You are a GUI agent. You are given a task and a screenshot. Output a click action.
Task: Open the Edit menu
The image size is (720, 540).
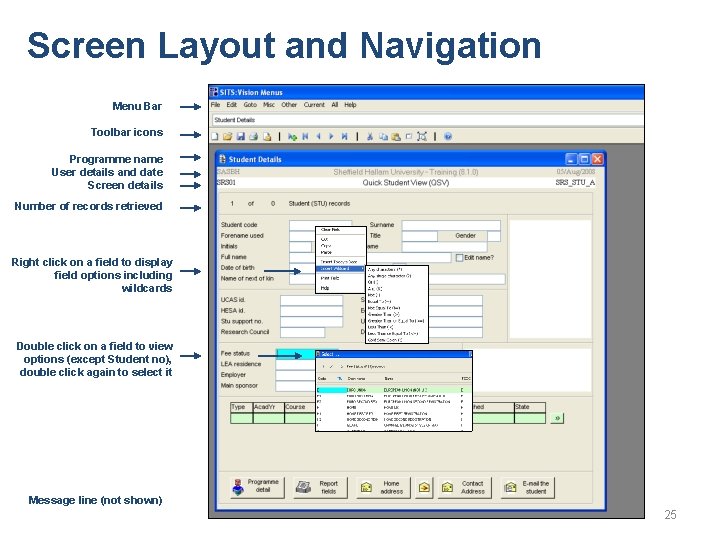point(231,105)
